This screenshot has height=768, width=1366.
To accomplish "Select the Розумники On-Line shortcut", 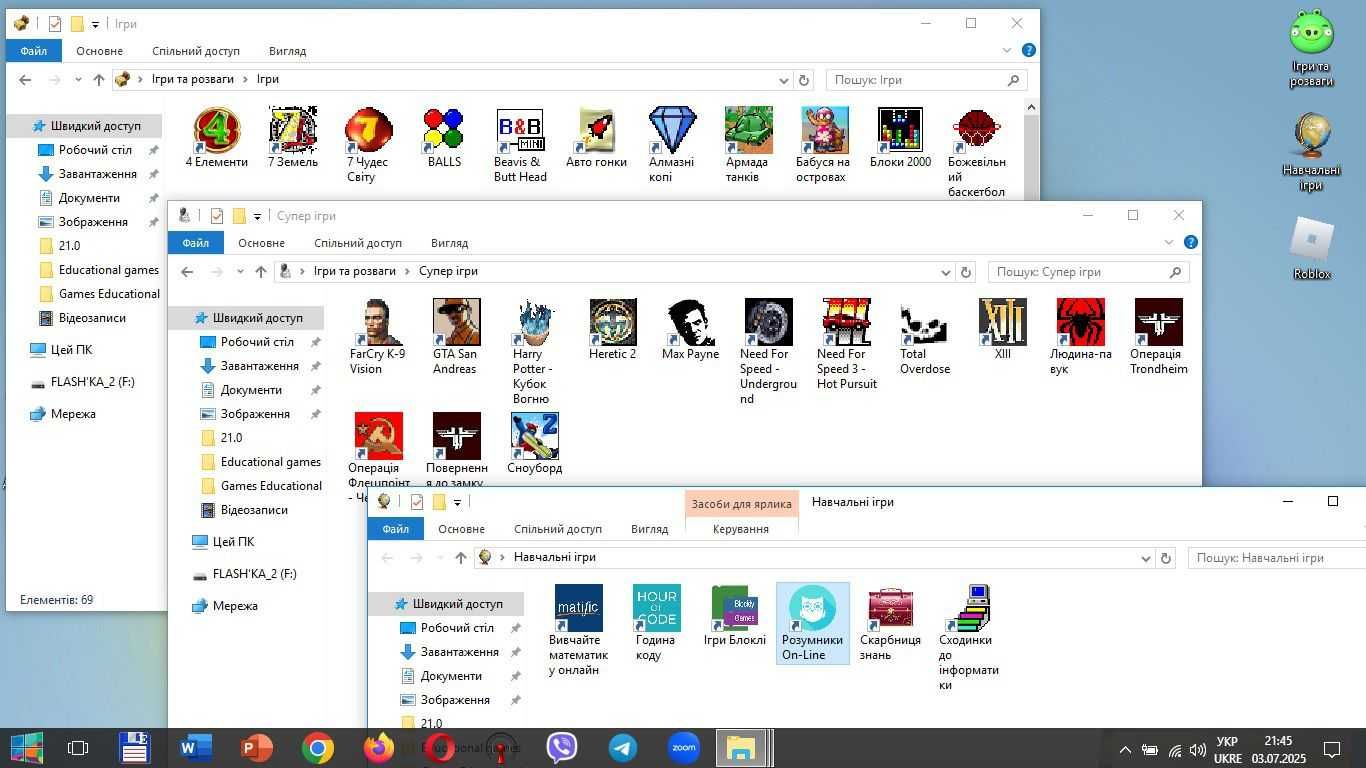I will click(x=812, y=624).
